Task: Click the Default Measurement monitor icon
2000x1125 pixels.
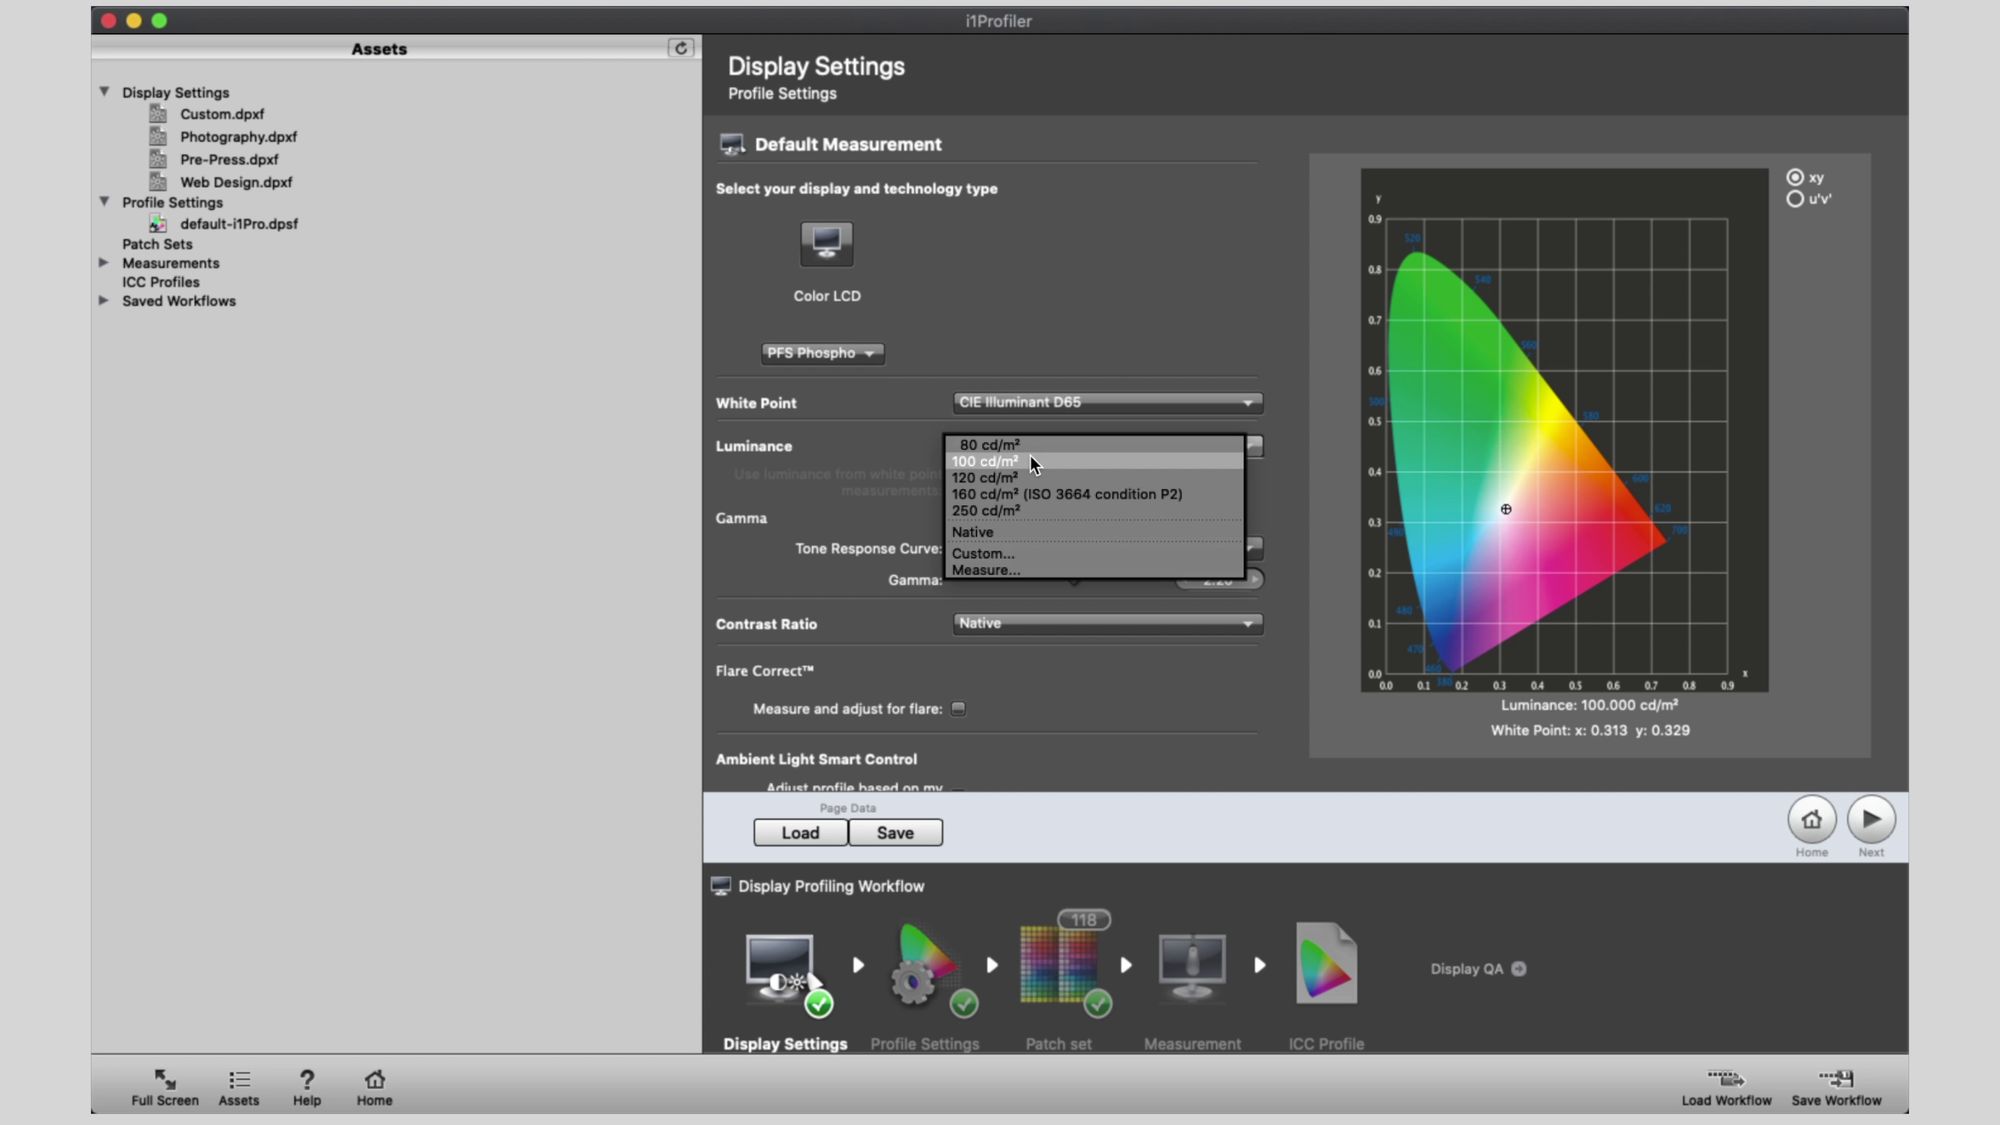Action: (x=732, y=145)
